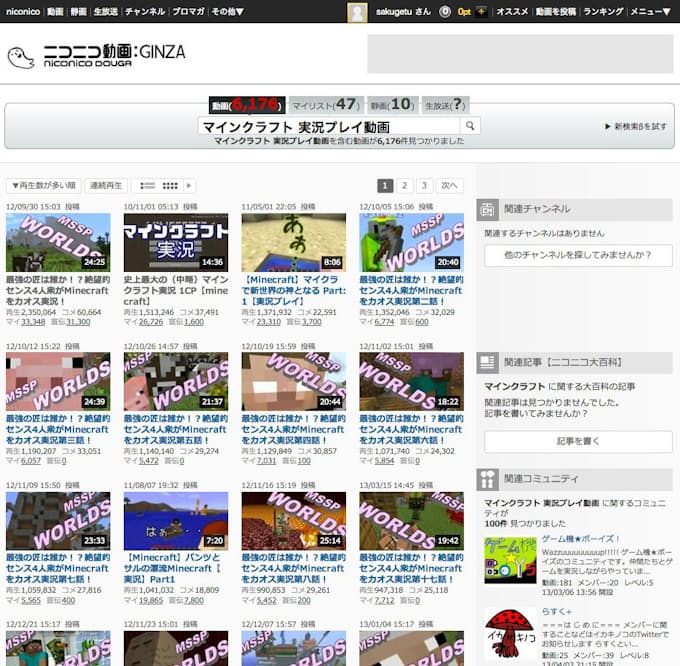Image resolution: width=680 pixels, height=666 pixels.
Task: Click the マインクラフト 実況プレイ動画 search field
Action: 328,126
